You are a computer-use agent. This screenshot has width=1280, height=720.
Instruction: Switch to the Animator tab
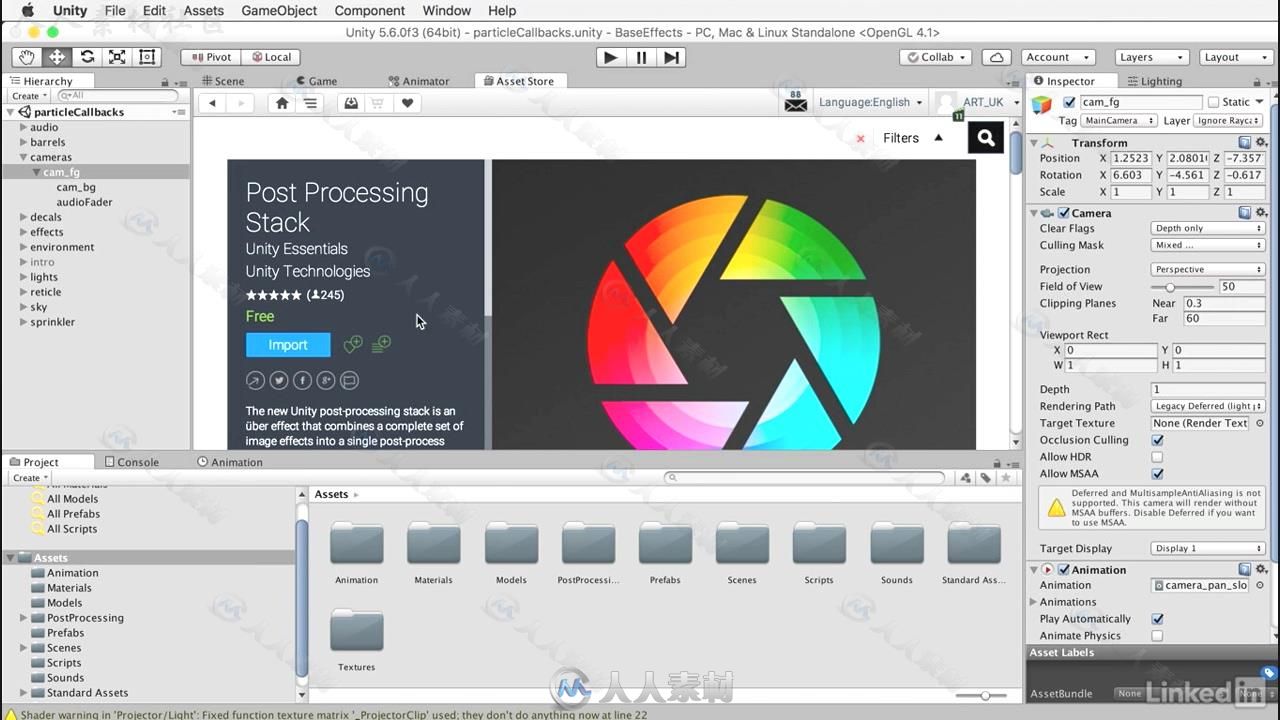click(419, 81)
